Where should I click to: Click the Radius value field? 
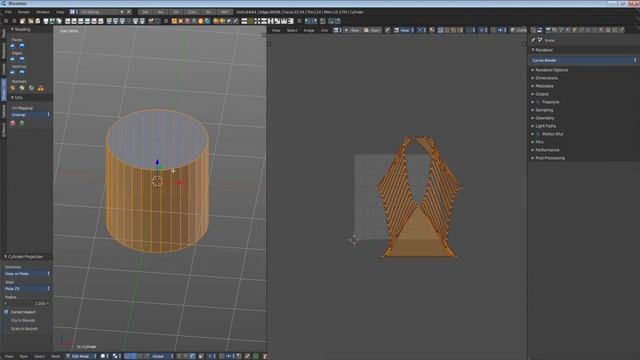(27, 303)
